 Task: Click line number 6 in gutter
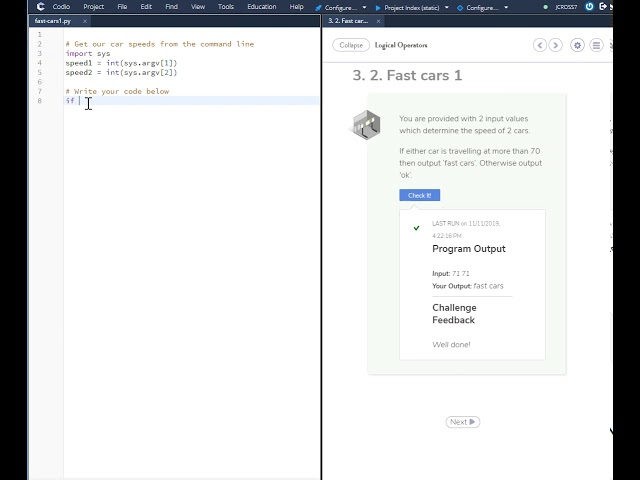click(40, 82)
